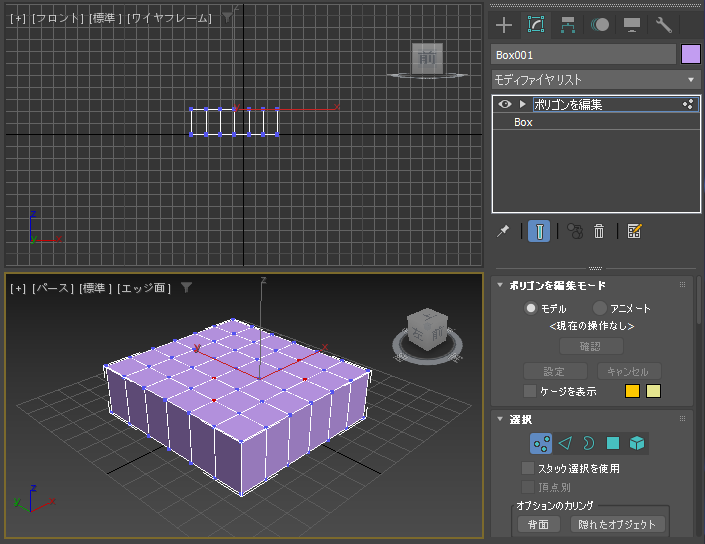Open the [エッジ面] shading menu

point(144,288)
